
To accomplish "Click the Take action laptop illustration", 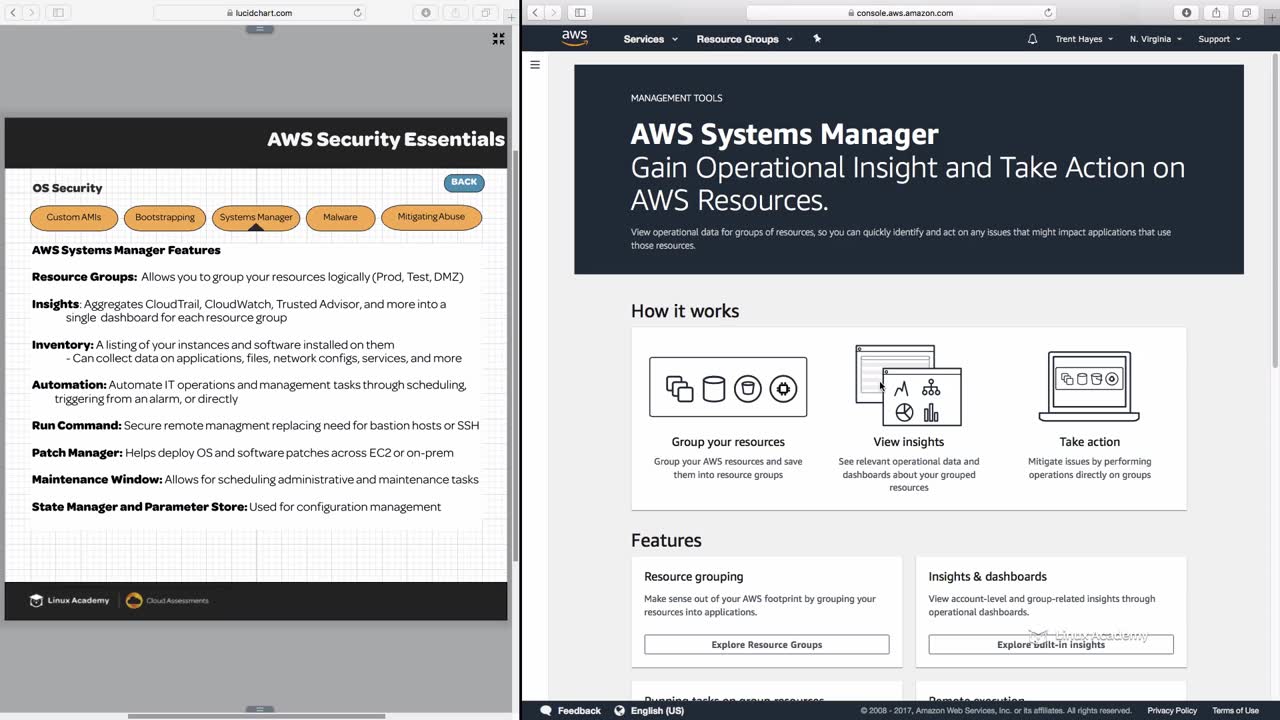I will tap(1089, 386).
